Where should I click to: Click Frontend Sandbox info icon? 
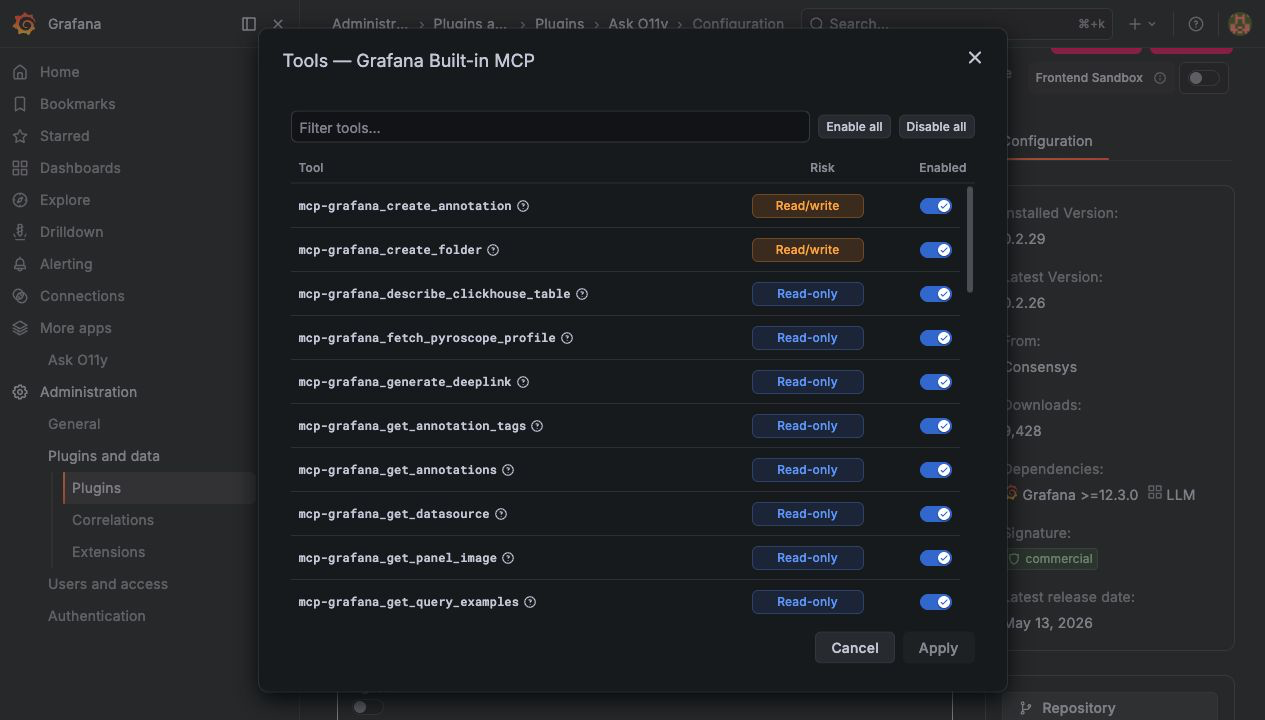click(x=1160, y=78)
